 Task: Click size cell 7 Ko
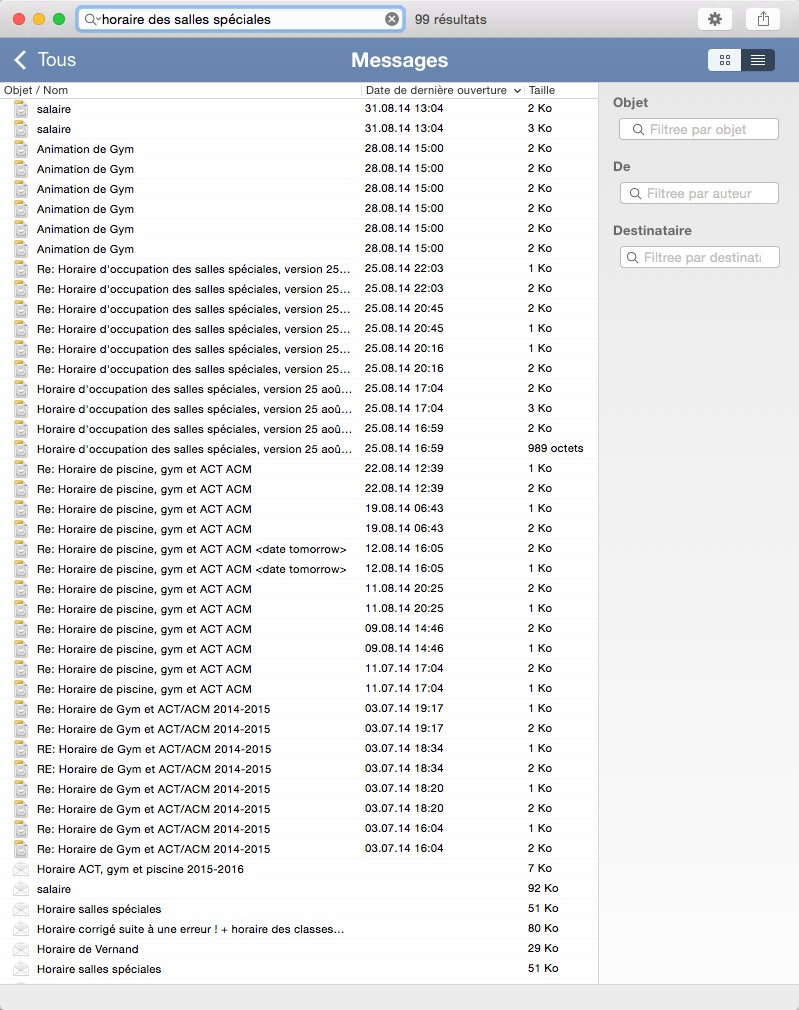point(539,868)
